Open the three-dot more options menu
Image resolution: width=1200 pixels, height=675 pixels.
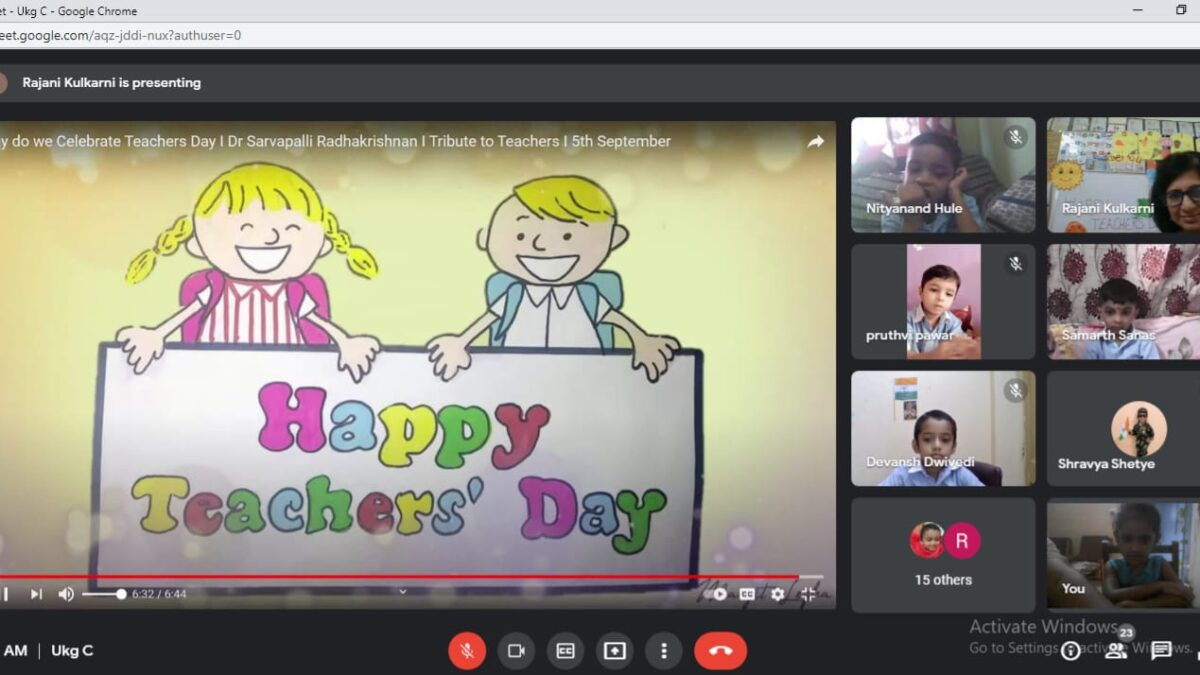tap(663, 651)
